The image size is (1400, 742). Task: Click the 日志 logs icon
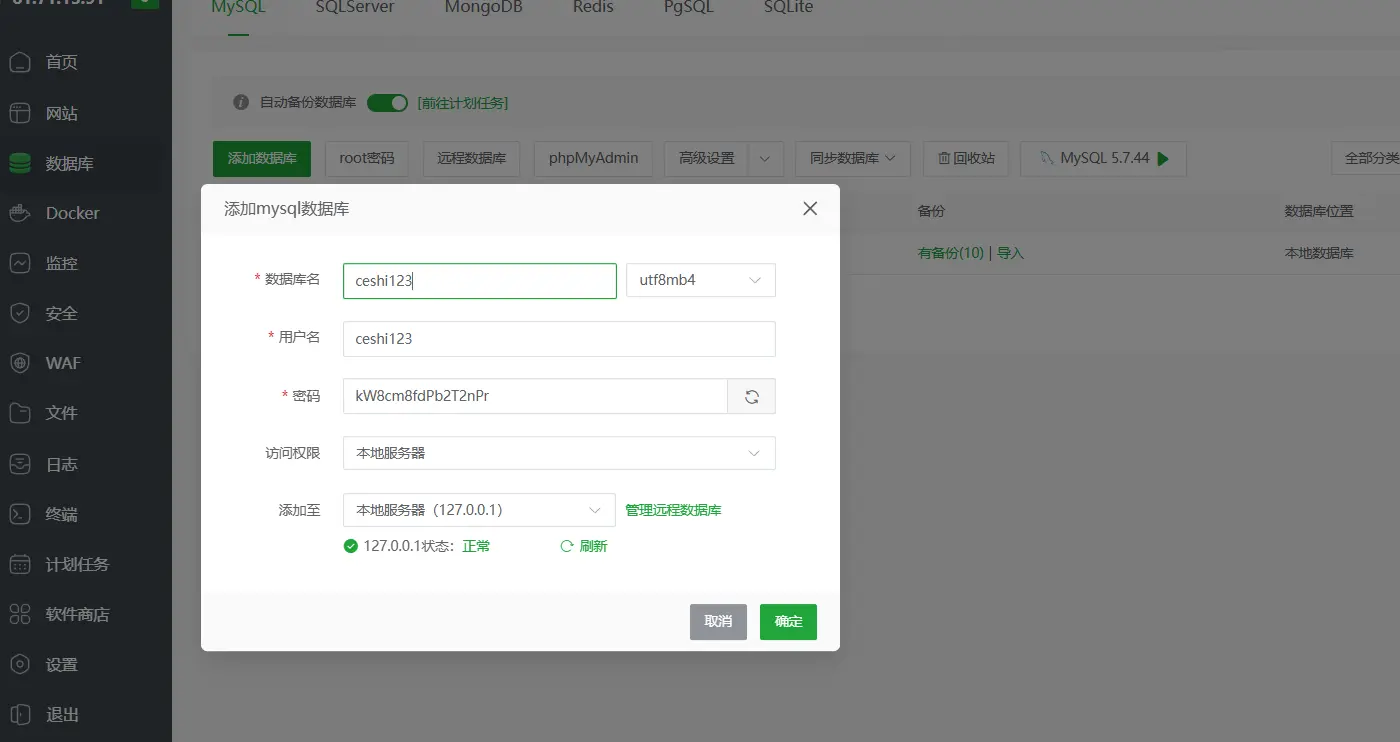coord(20,464)
